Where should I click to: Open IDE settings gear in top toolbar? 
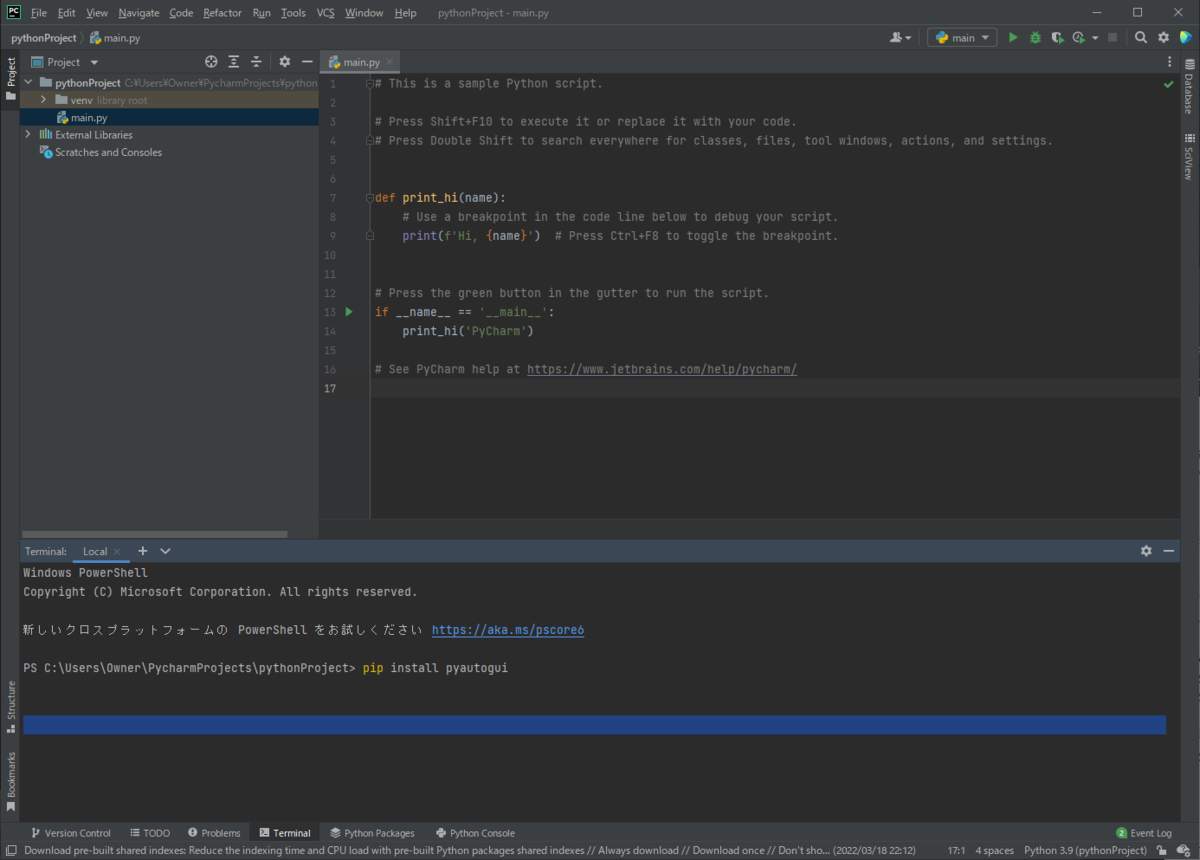tap(1164, 37)
